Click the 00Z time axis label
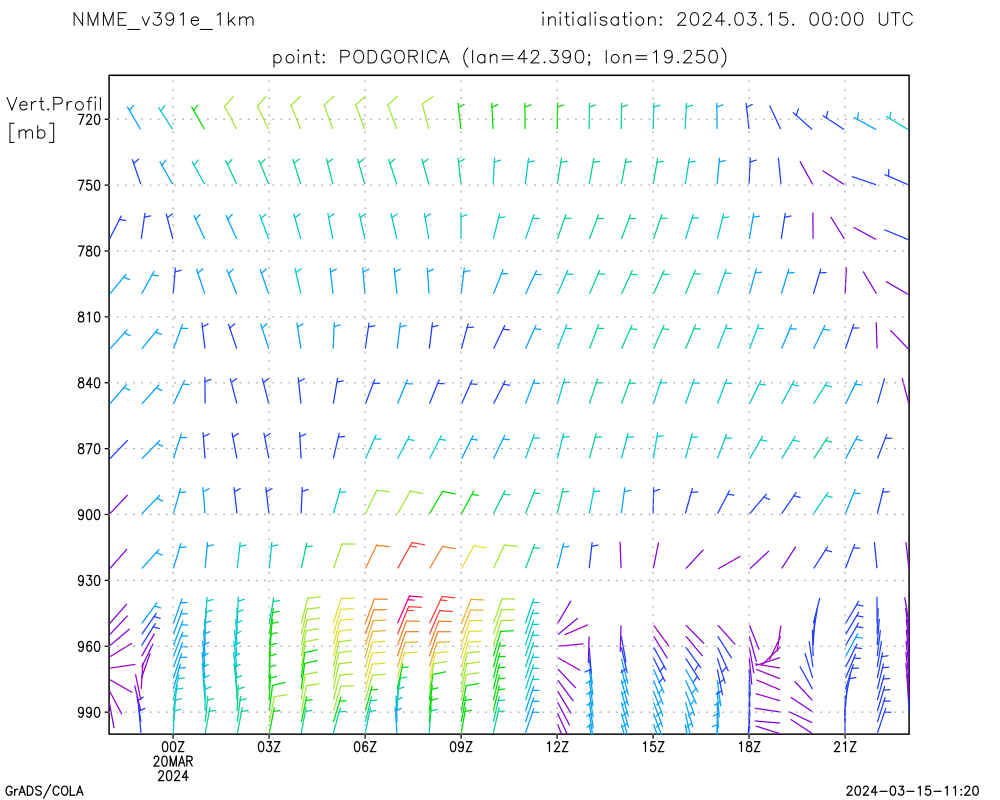This screenshot has width=1000, height=800. tap(173, 747)
